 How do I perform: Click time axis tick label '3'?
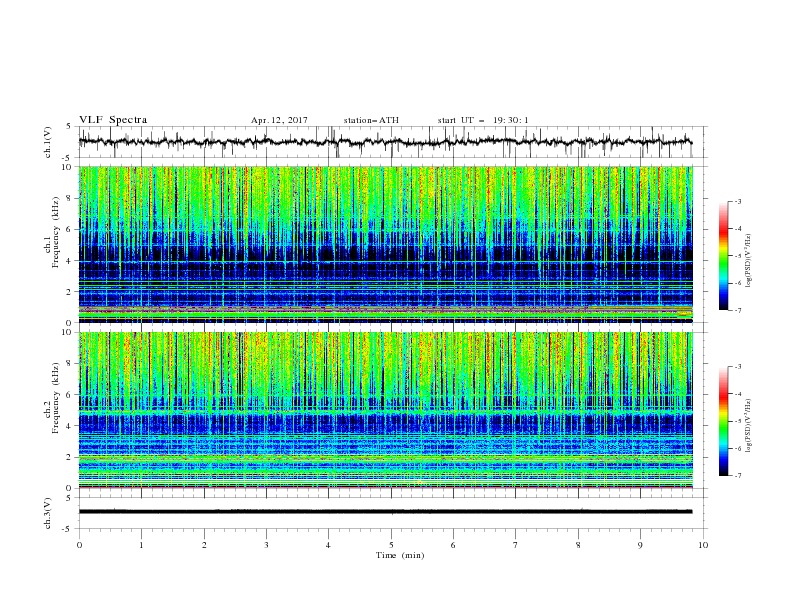point(266,545)
